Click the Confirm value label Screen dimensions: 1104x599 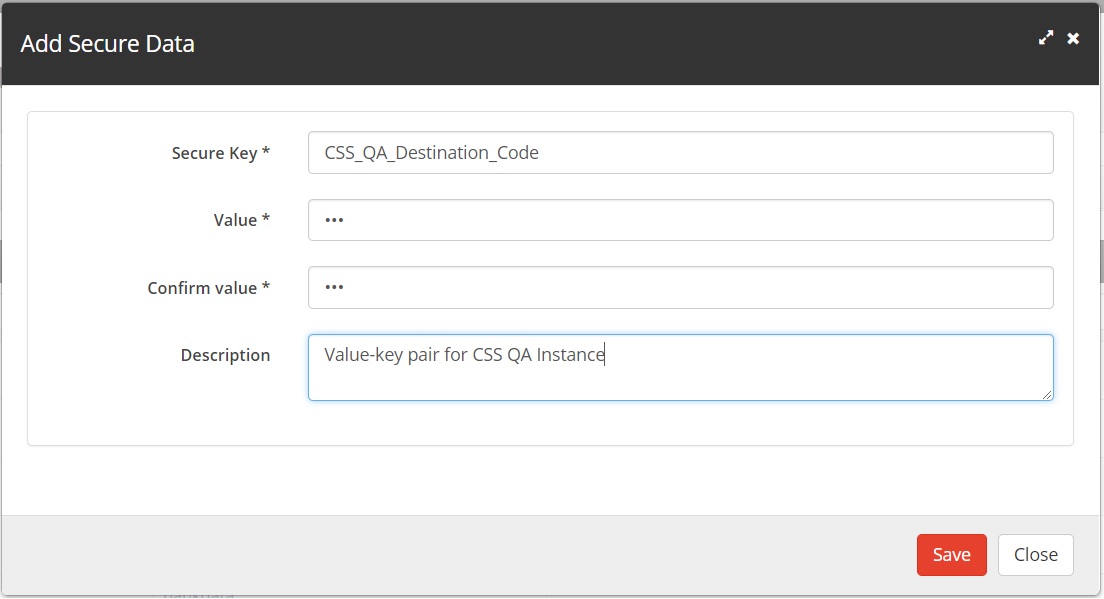tap(208, 288)
